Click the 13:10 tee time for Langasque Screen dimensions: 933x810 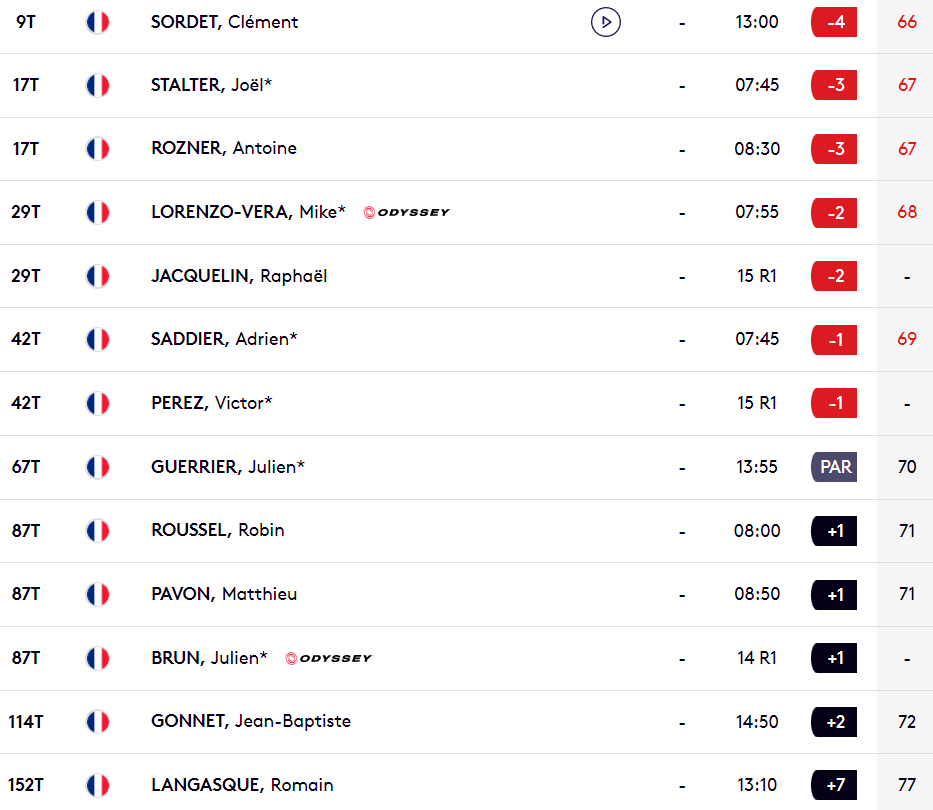click(757, 785)
